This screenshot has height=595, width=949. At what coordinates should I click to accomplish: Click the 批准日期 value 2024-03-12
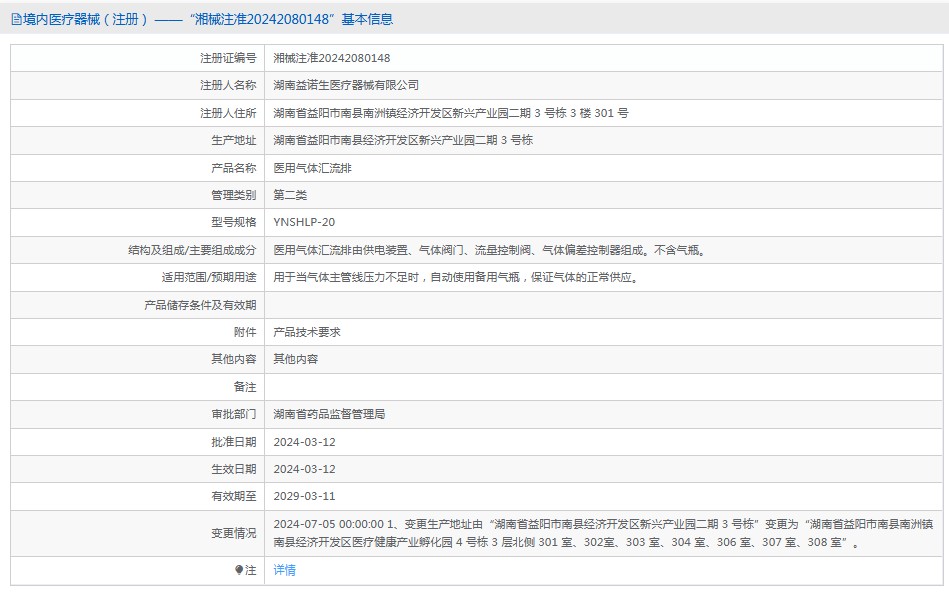[x=304, y=441]
